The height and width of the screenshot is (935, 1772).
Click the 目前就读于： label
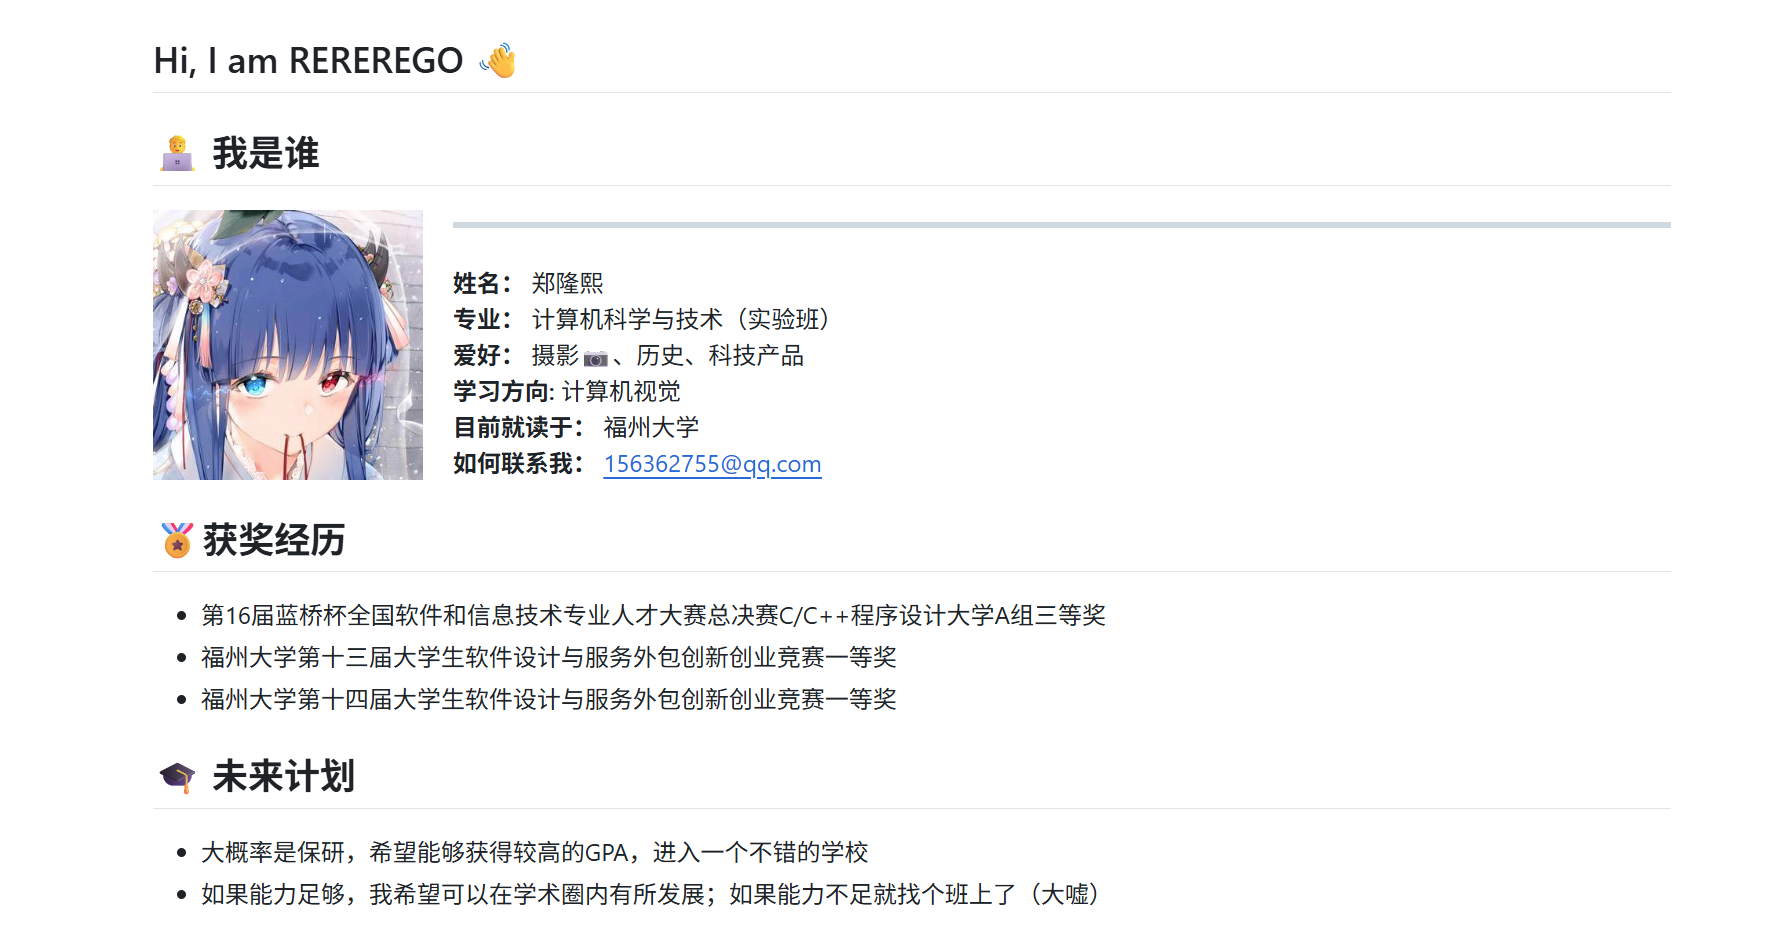[x=519, y=428]
